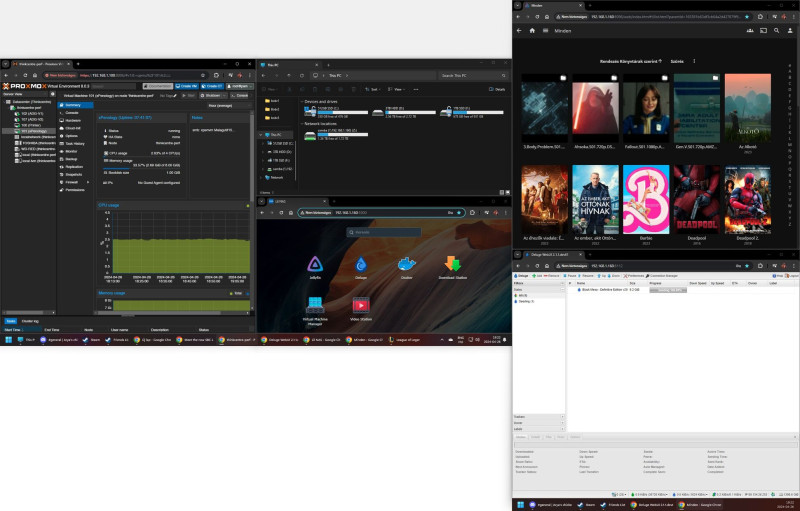Viewport: 800px width, 511px height.
Task: Click the Proxmox logo
Action: point(24,86)
